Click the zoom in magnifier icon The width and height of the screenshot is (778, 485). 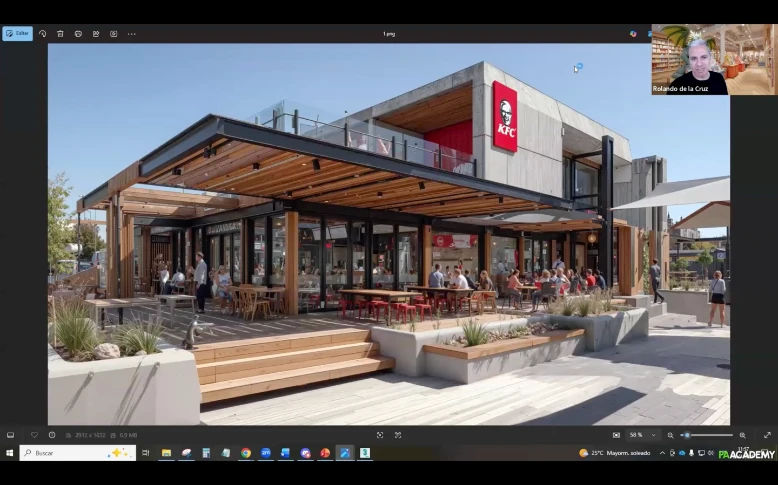tap(742, 435)
